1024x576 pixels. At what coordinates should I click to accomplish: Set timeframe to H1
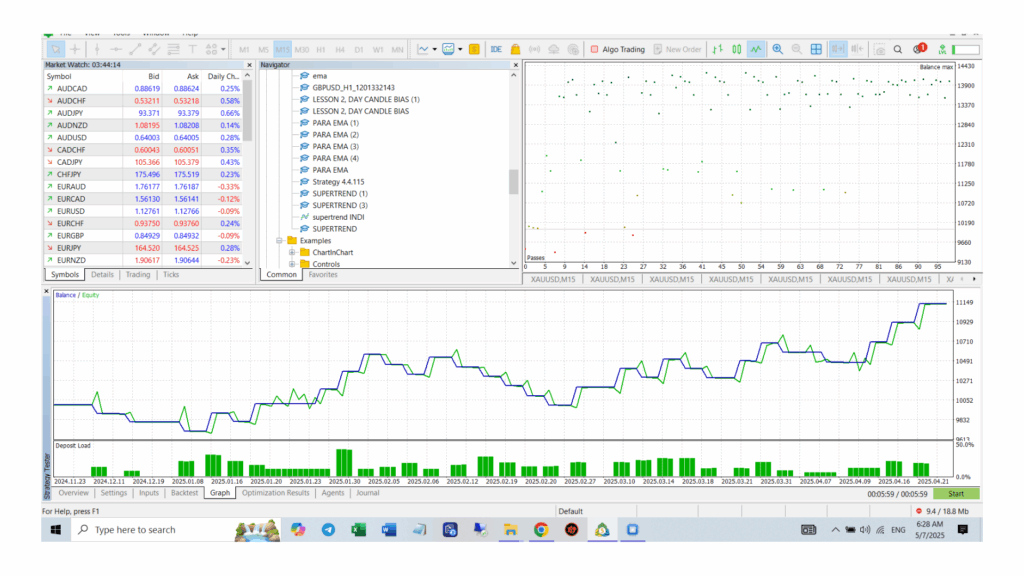[x=321, y=50]
